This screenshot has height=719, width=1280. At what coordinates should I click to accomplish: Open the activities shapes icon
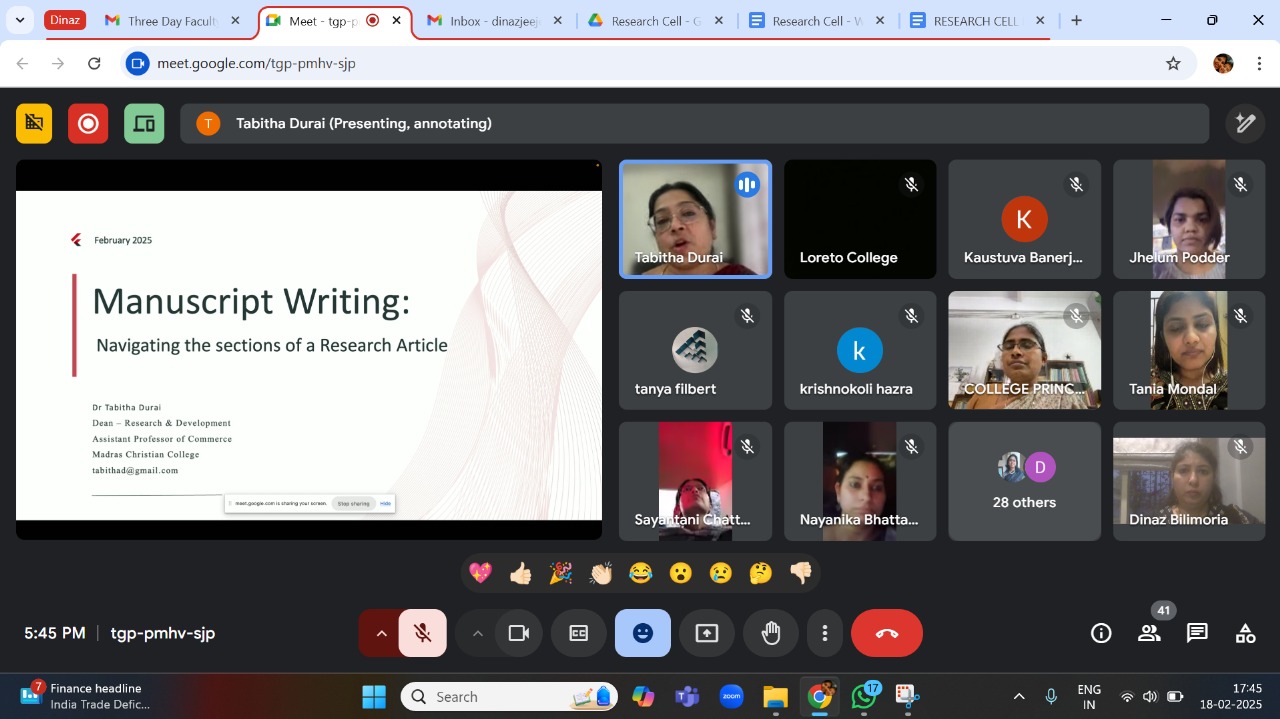pyautogui.click(x=1245, y=633)
